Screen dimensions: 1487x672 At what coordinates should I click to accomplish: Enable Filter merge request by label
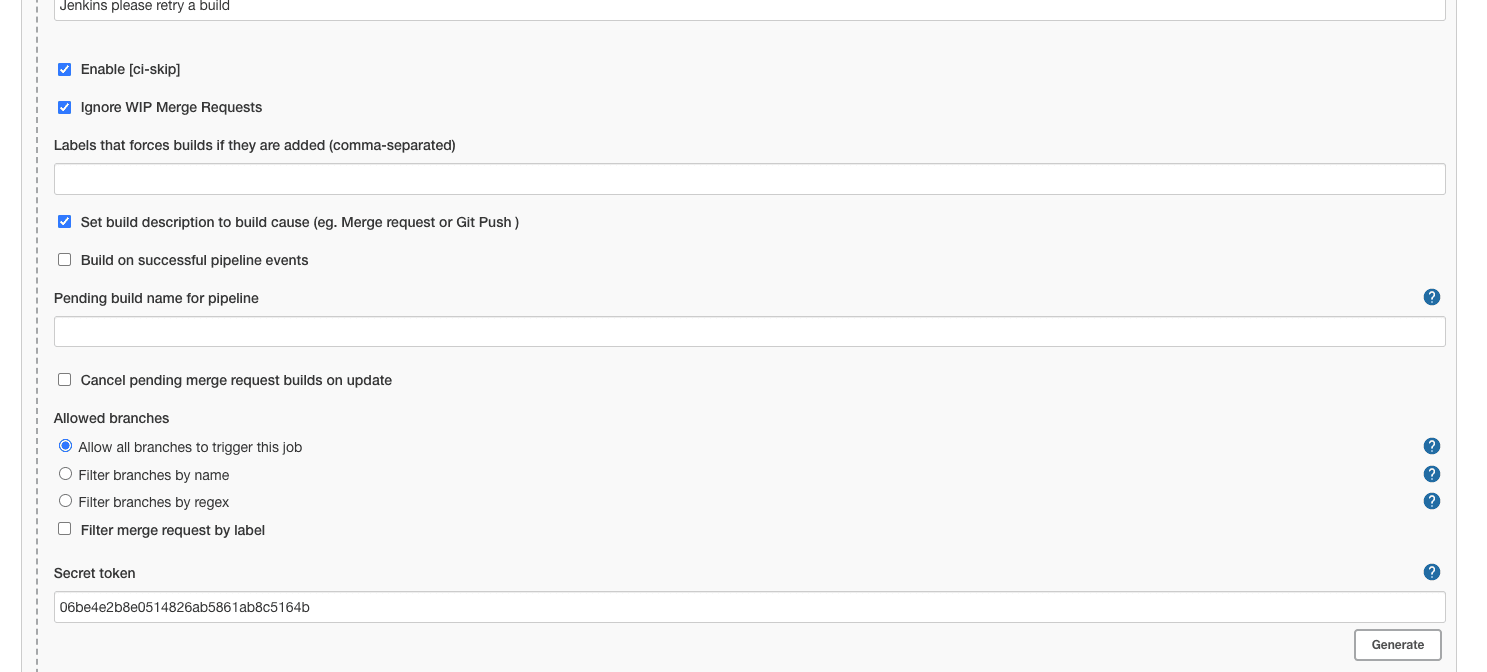click(65, 529)
